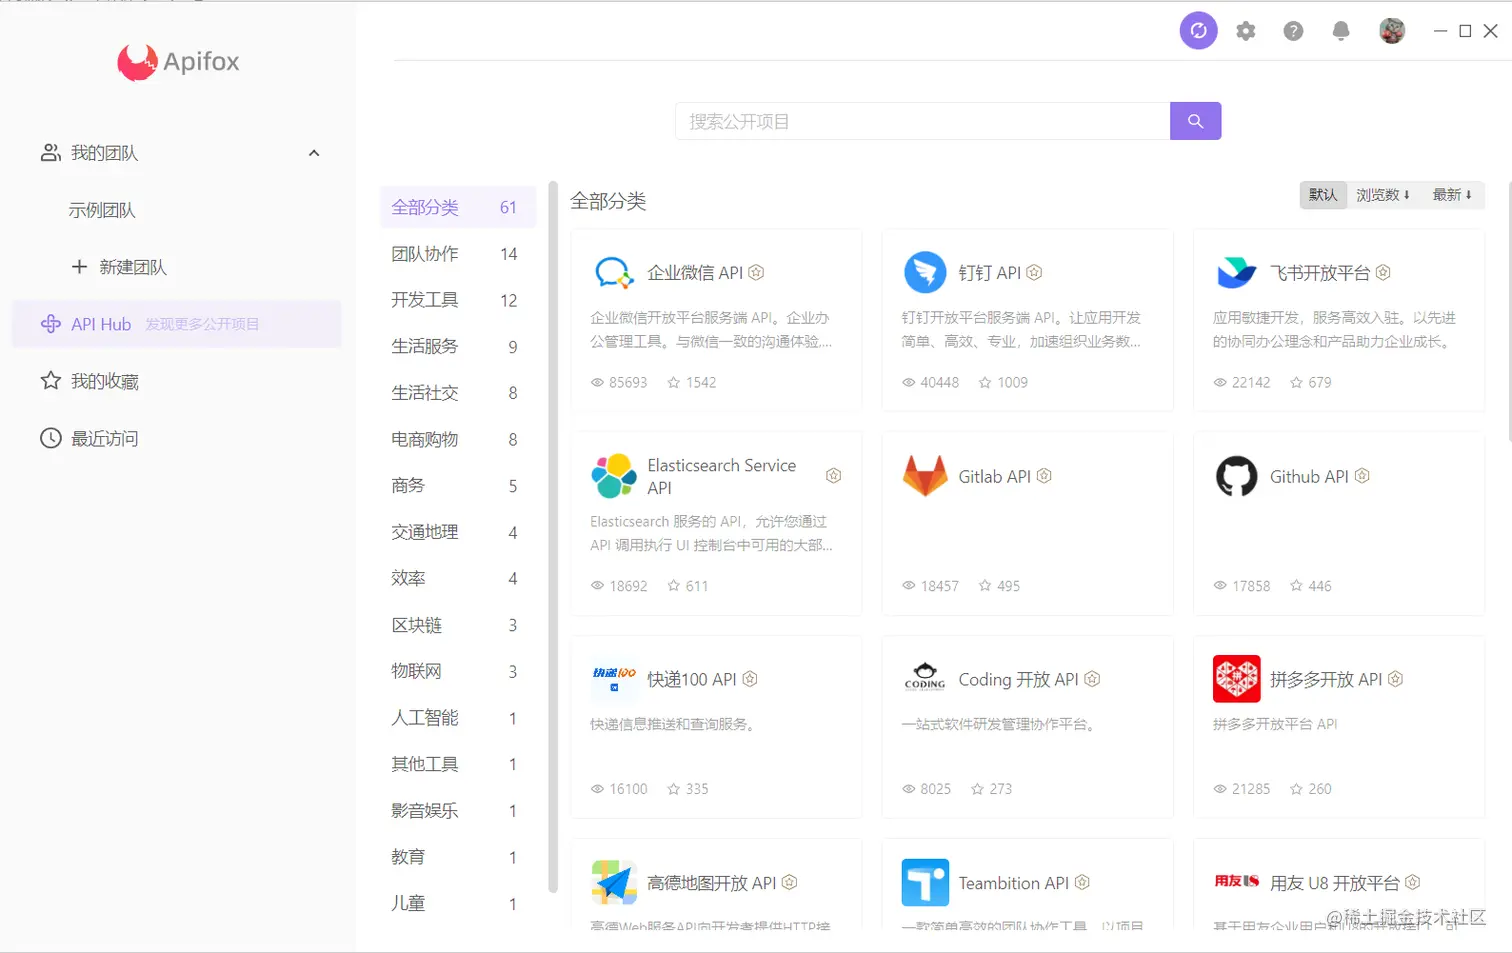1512x953 pixels.
Task: Open 拼多多开放 API project icon
Action: 1236,679
